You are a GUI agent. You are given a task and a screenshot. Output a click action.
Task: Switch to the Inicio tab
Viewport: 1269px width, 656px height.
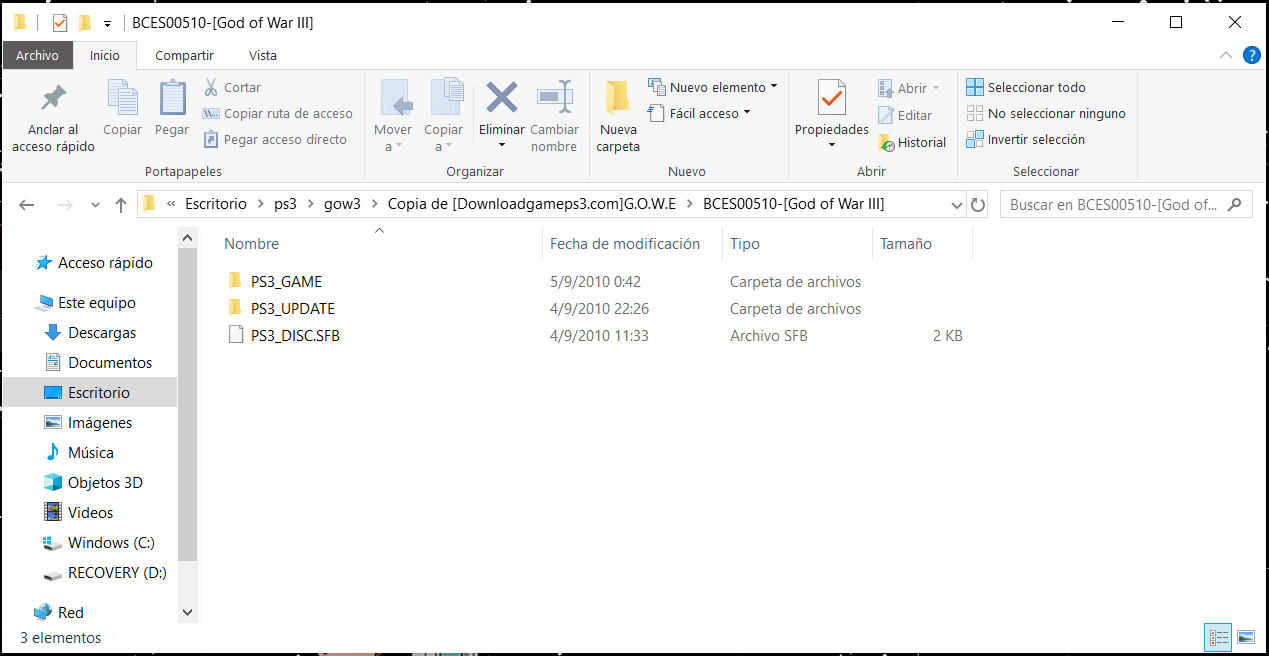coord(105,55)
